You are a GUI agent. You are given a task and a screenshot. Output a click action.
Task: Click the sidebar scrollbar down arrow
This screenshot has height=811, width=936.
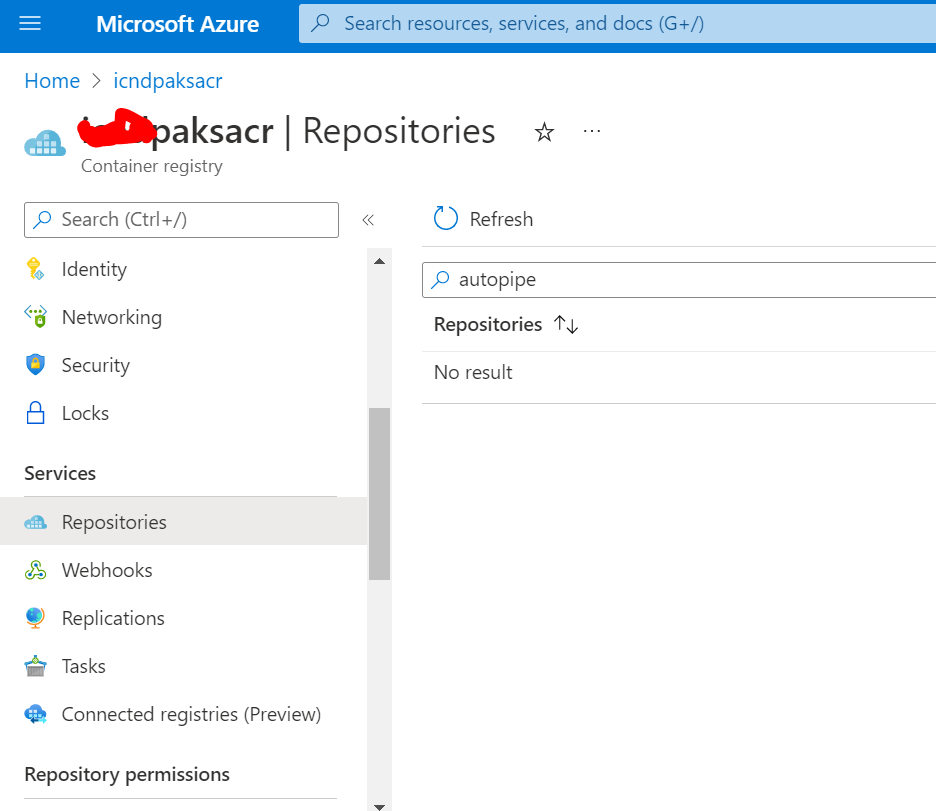click(379, 806)
